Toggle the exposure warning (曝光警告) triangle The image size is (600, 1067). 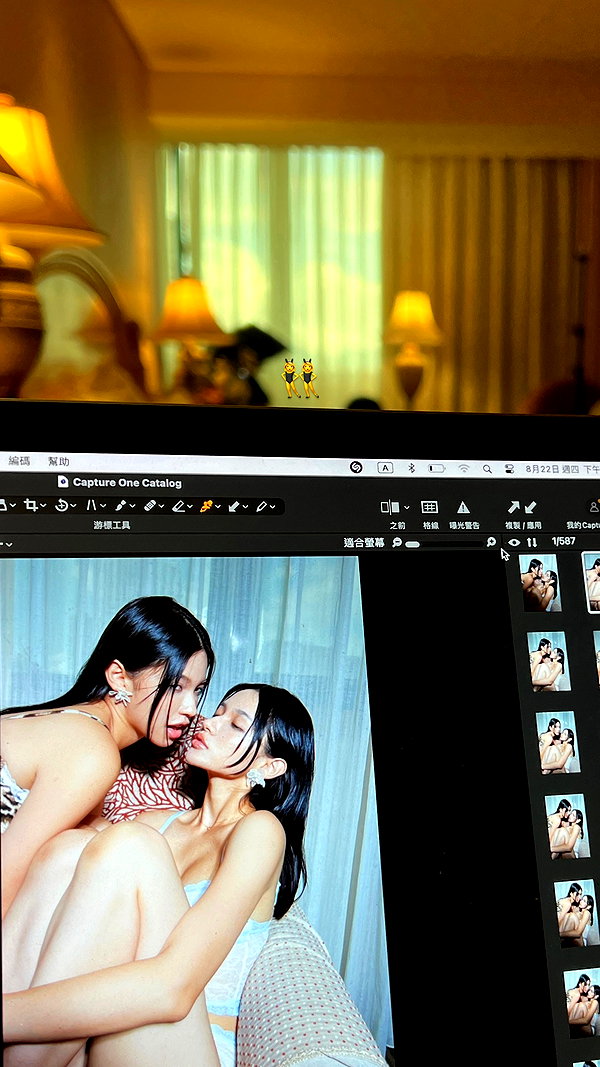[463, 507]
